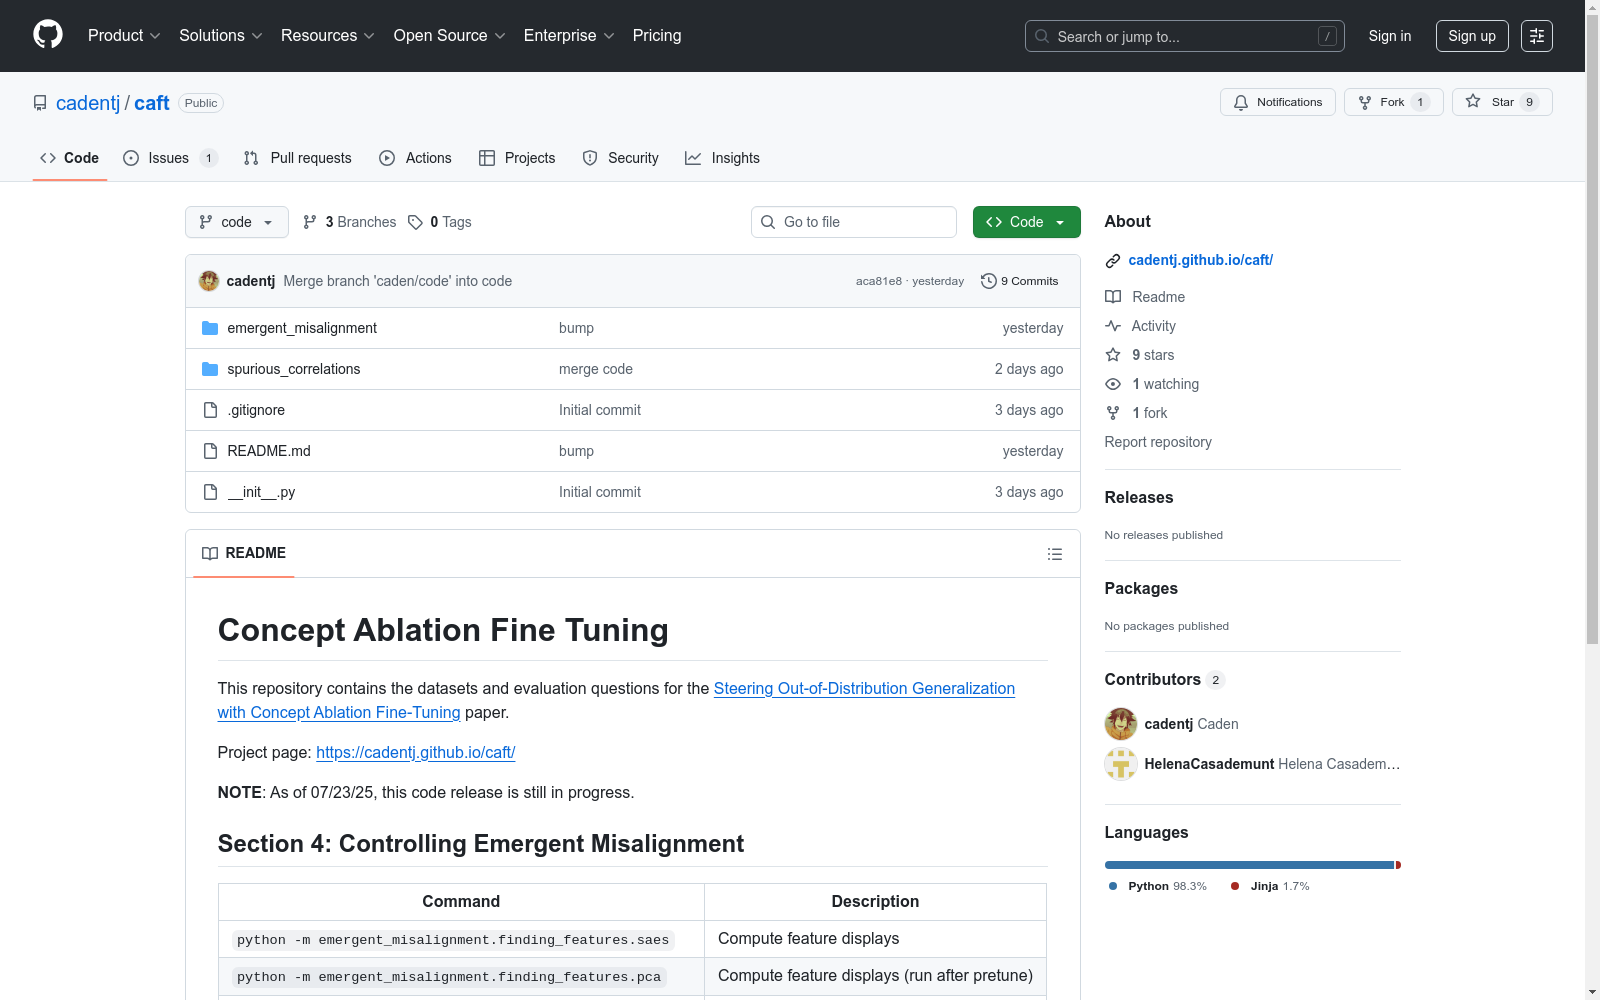This screenshot has height=1000, width=1600.
Task: Click the __init__.py file icon
Action: (210, 492)
